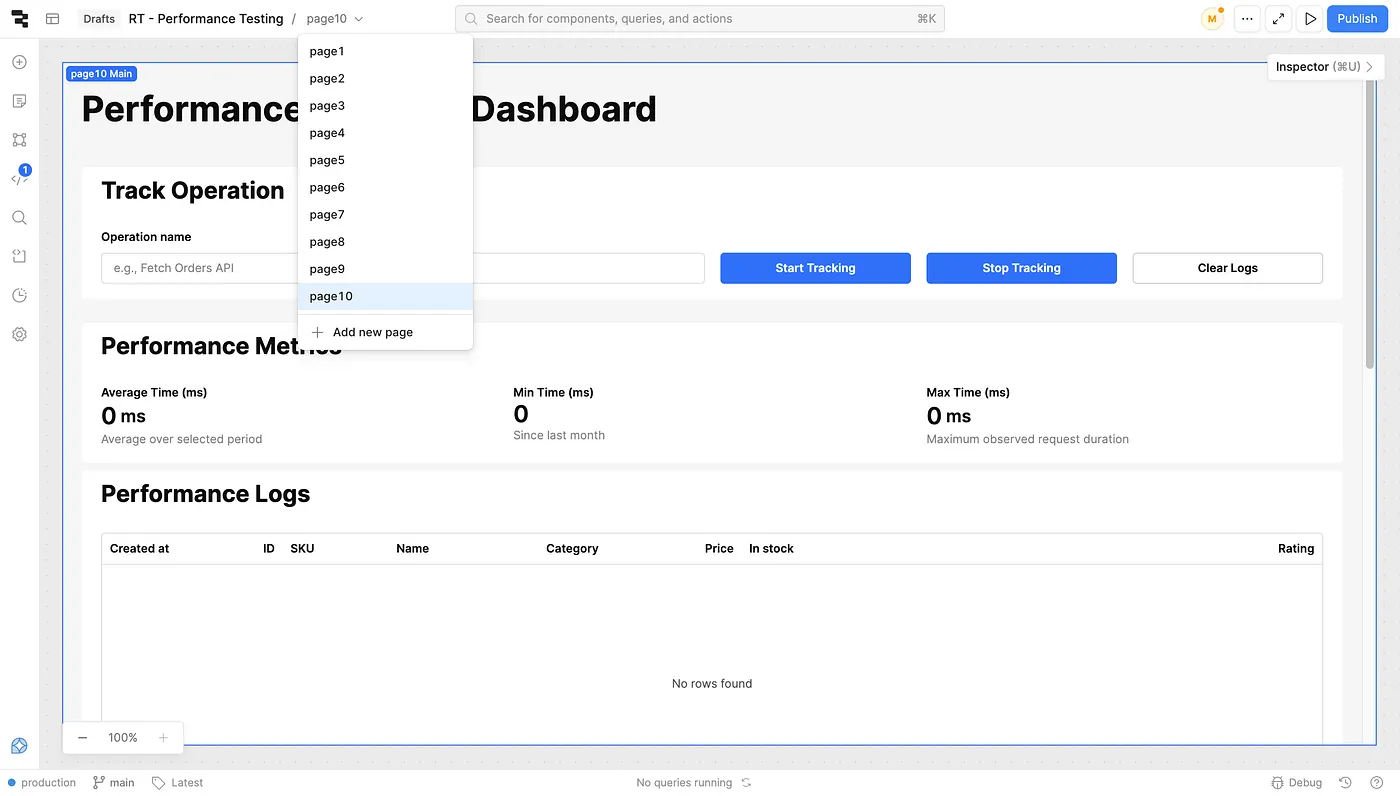Select the page10 Main frame label
1400x796 pixels.
(101, 74)
